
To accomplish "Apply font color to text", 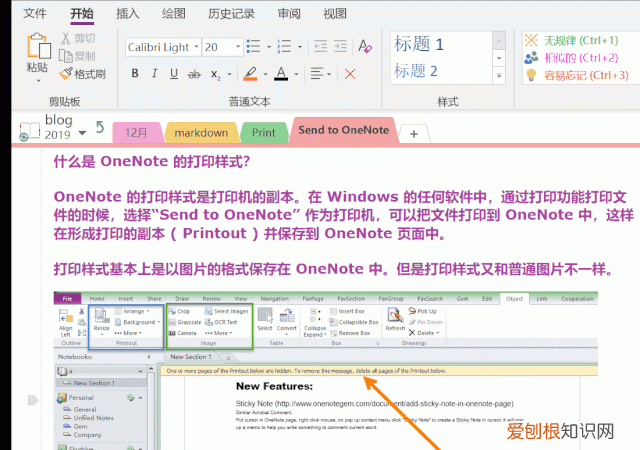I will click(281, 74).
